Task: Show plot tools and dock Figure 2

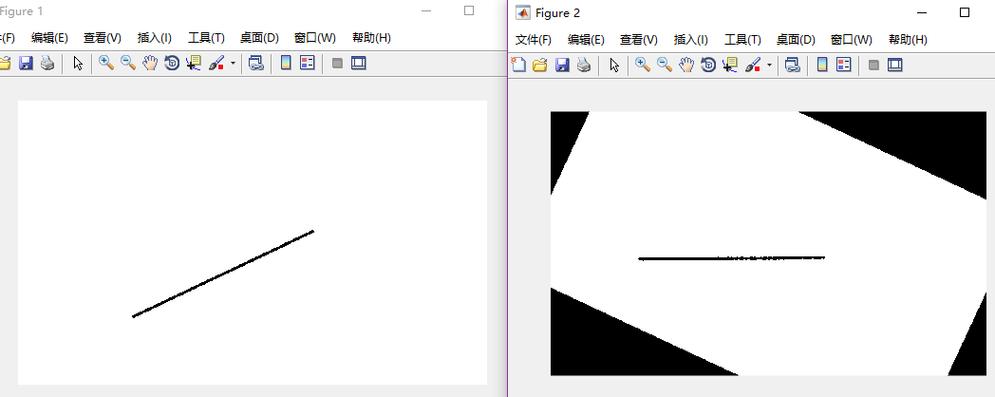Action: (895, 65)
